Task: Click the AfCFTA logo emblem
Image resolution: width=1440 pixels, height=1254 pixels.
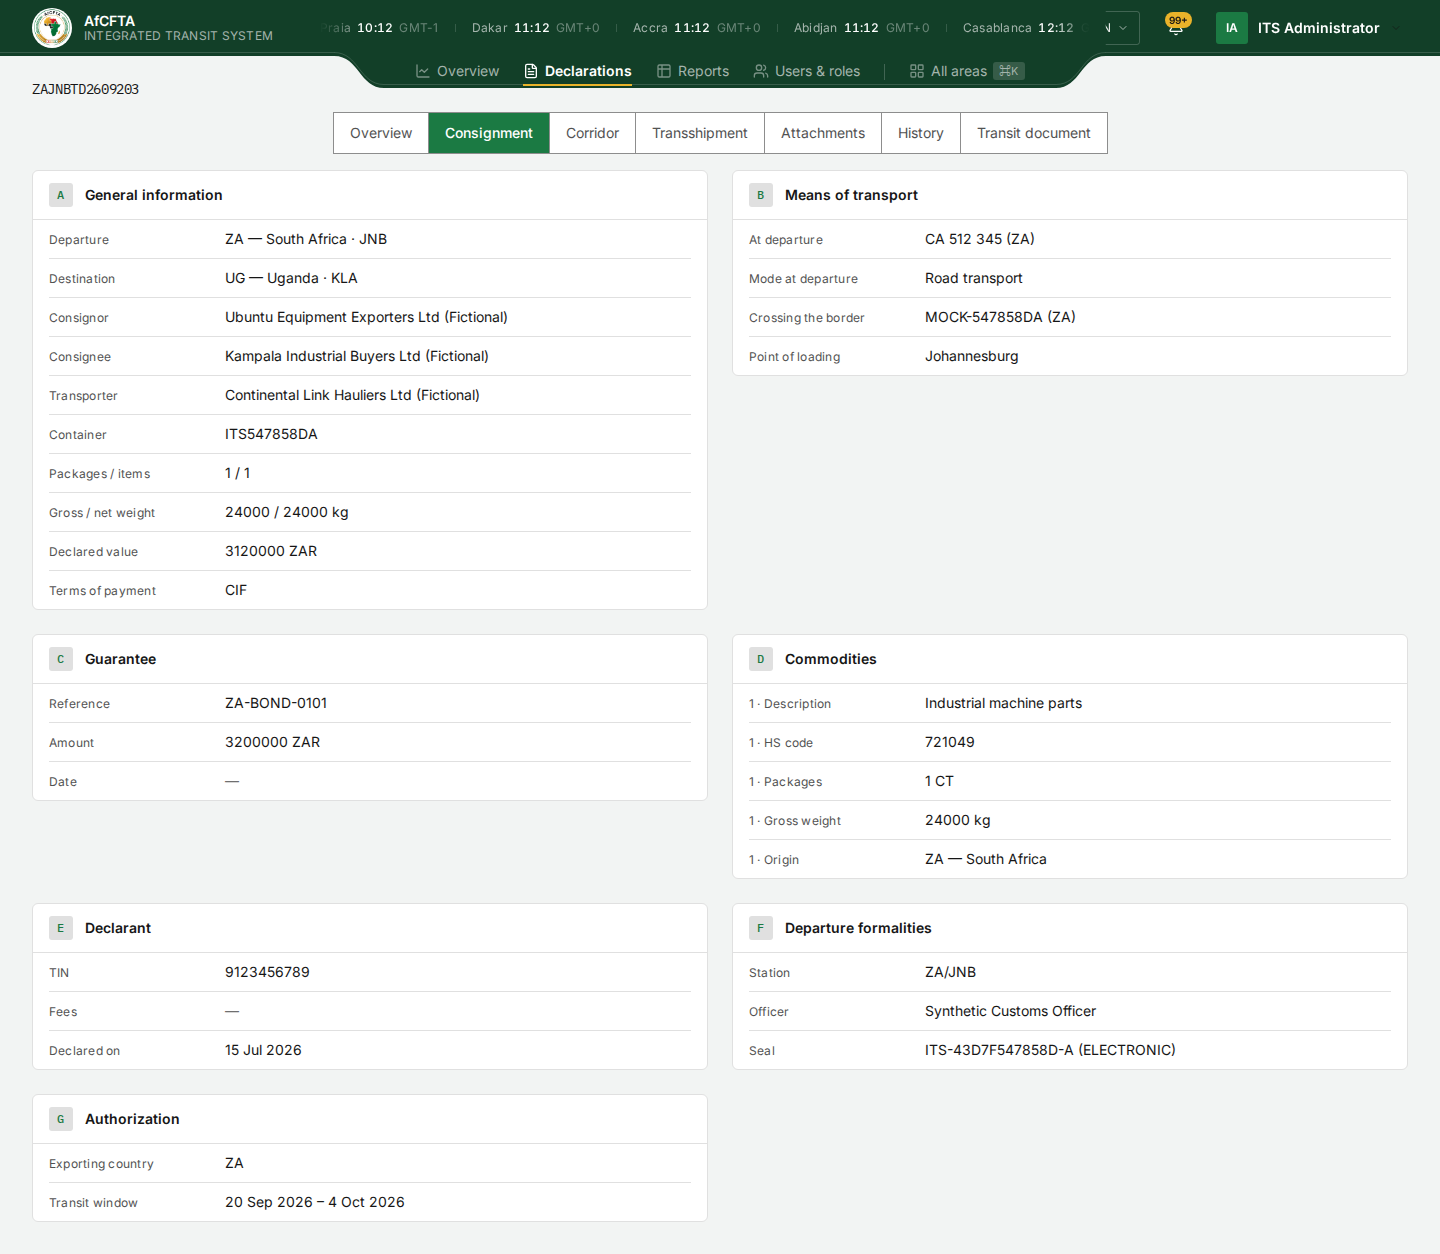Action: (52, 28)
